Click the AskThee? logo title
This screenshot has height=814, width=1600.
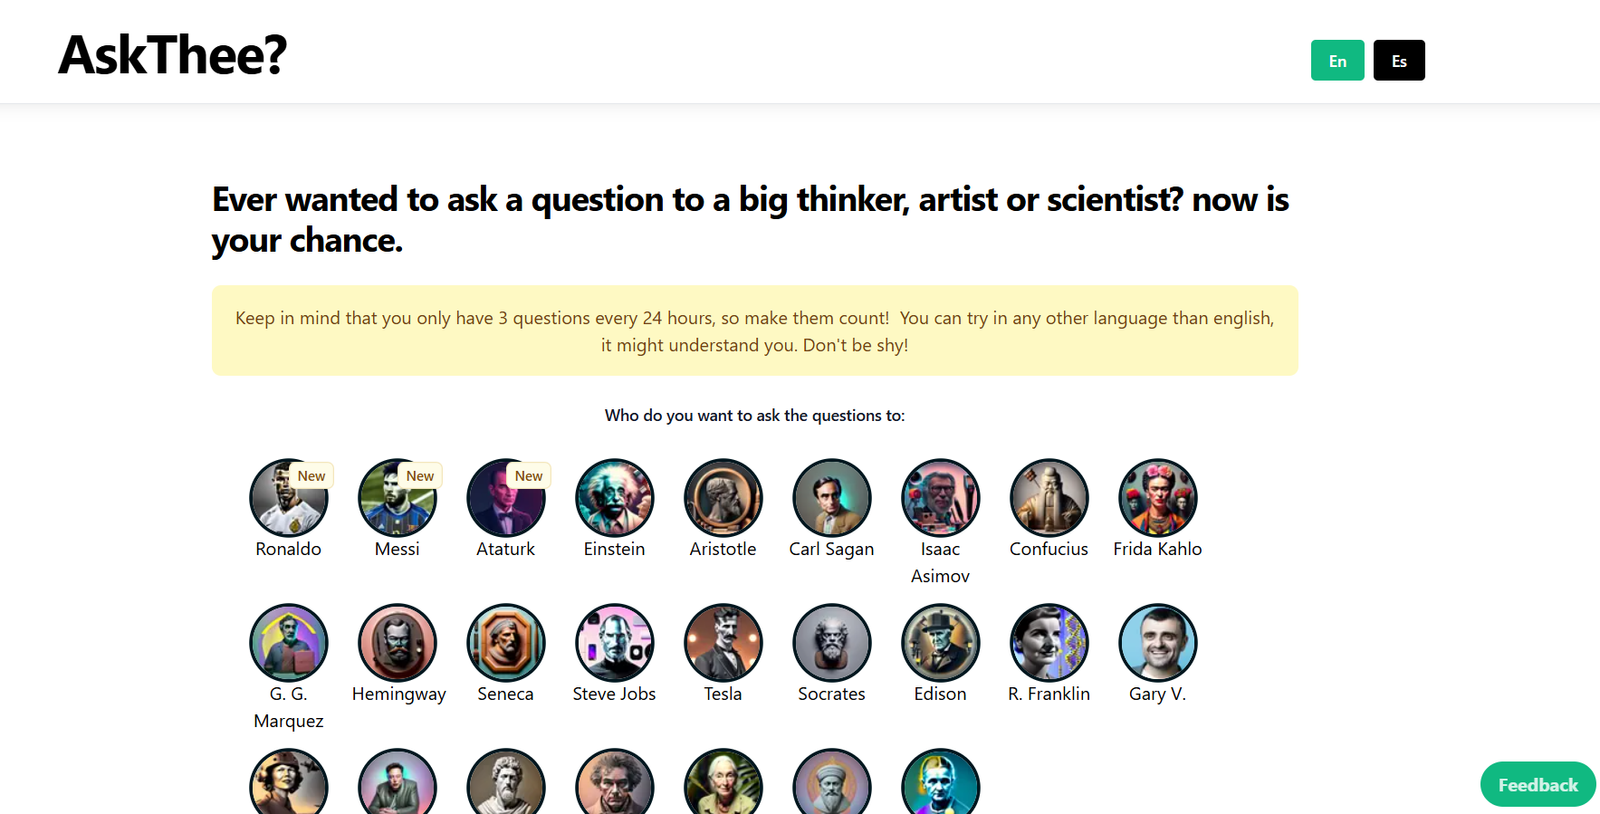click(x=173, y=55)
